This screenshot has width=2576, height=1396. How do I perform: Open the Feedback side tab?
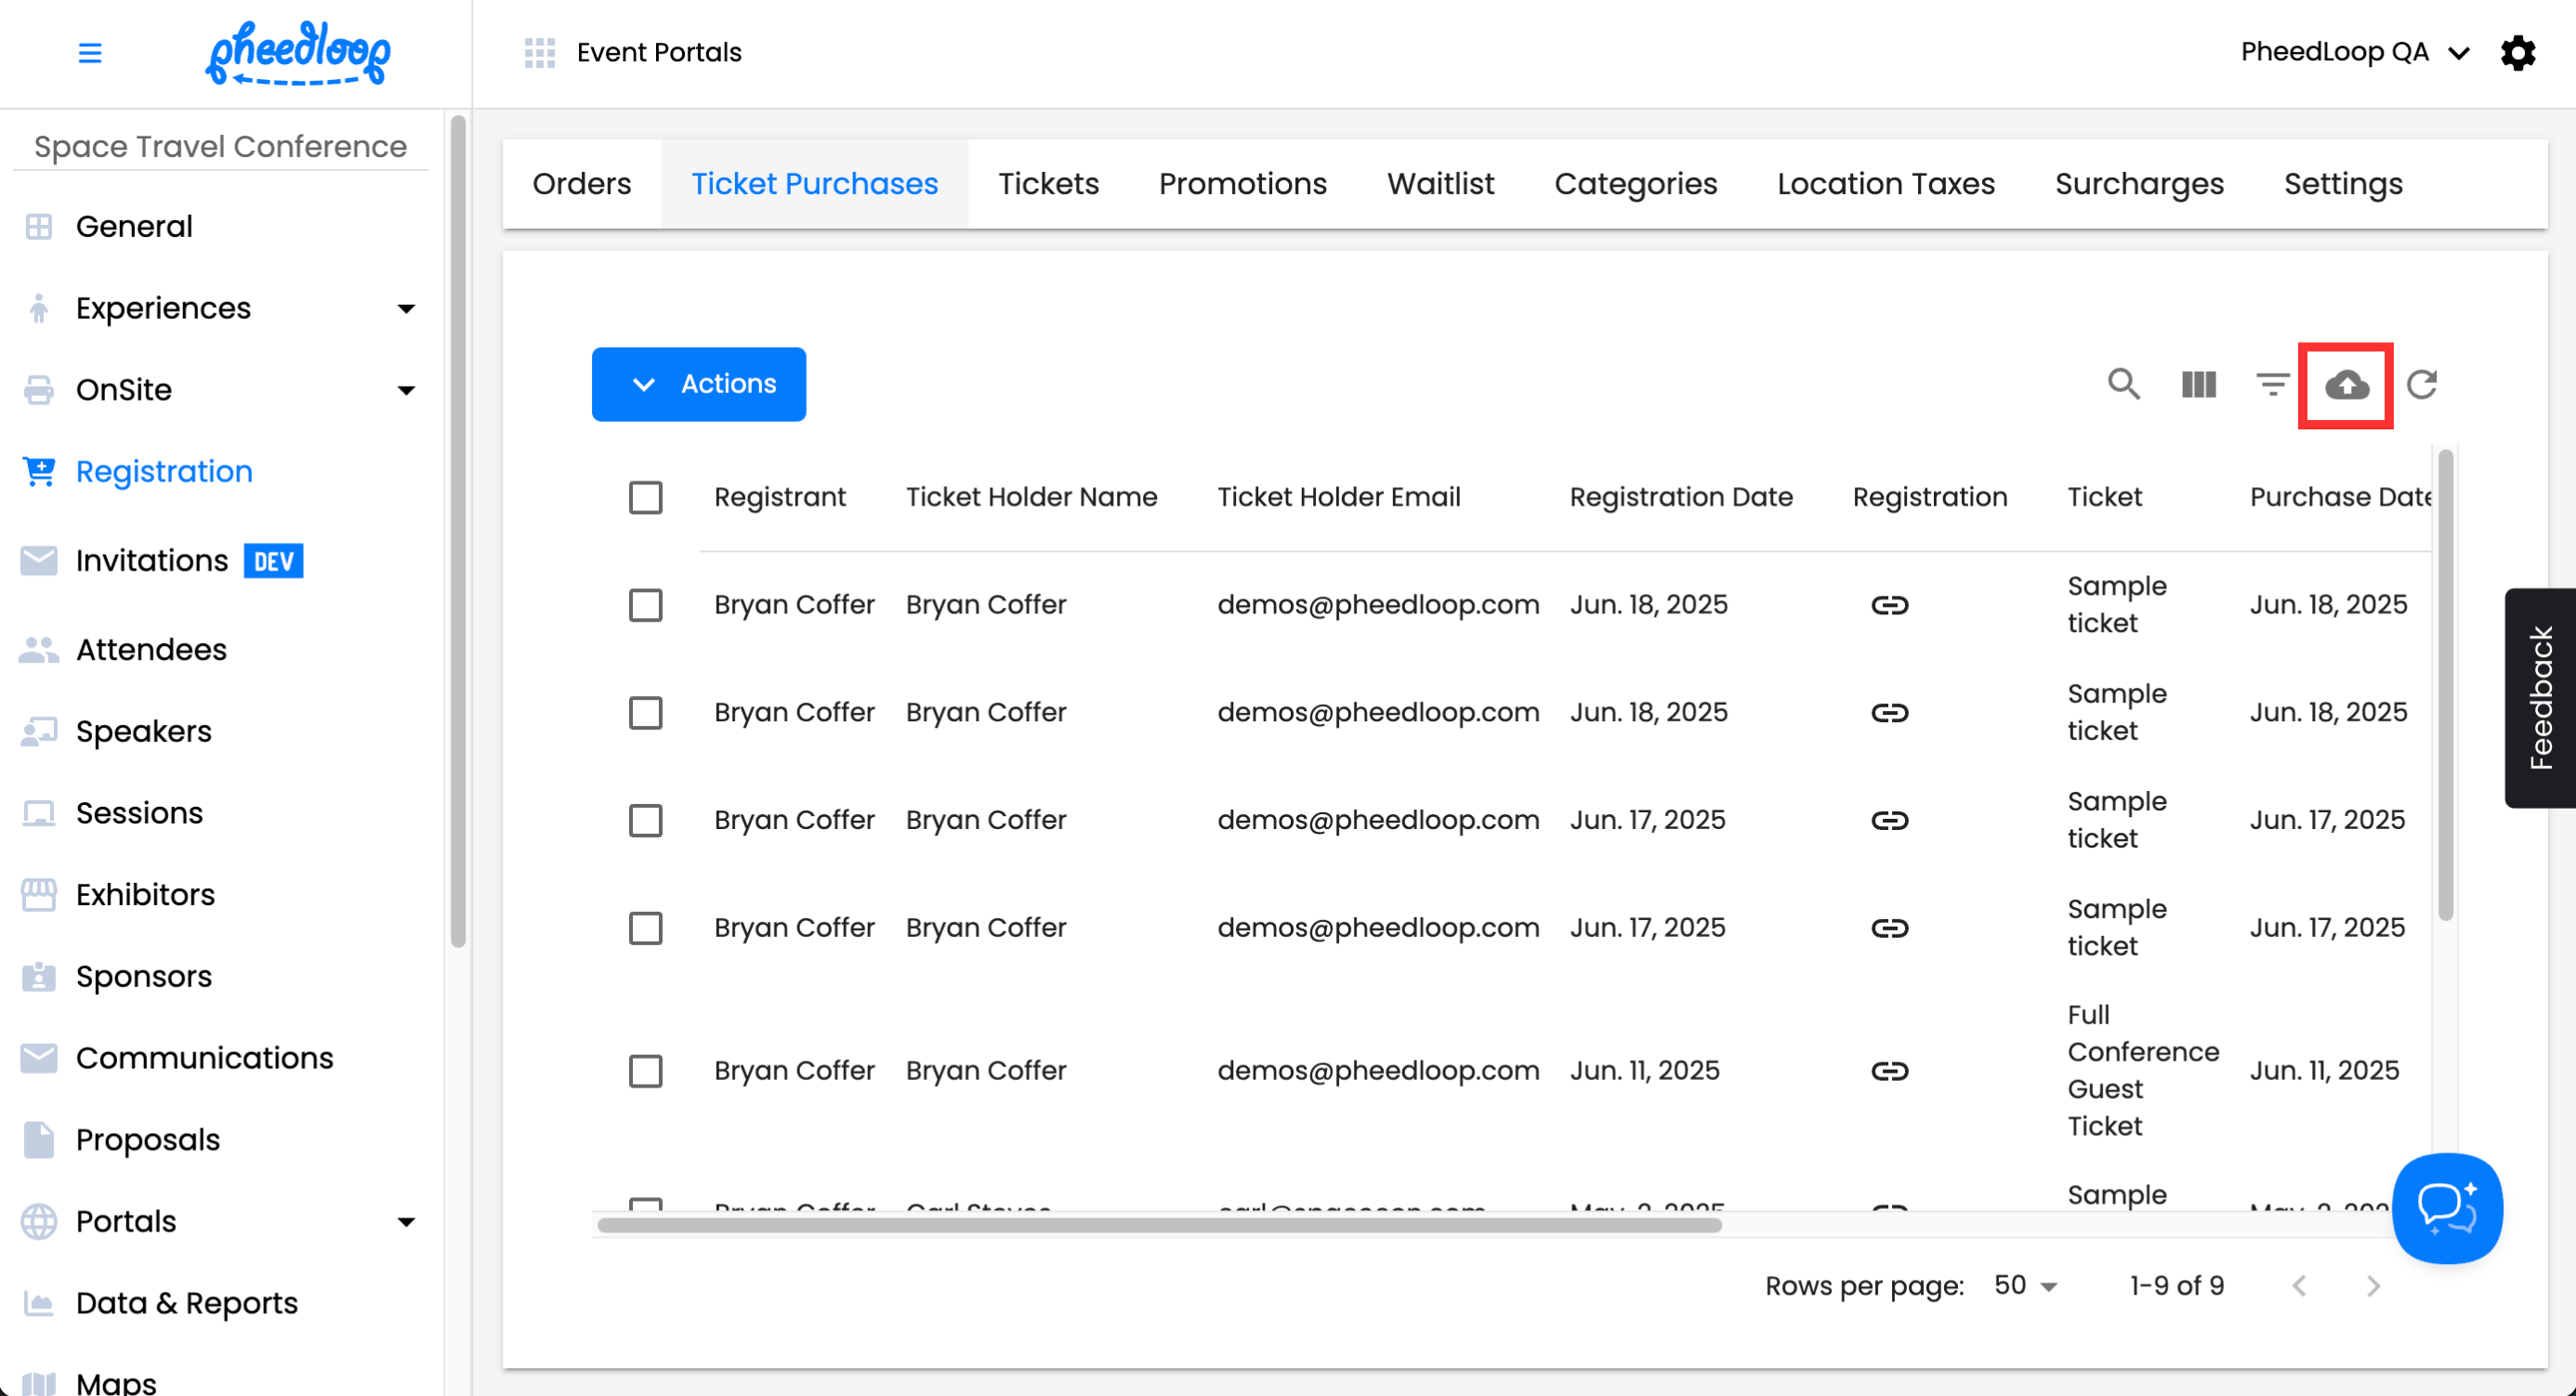click(2540, 697)
